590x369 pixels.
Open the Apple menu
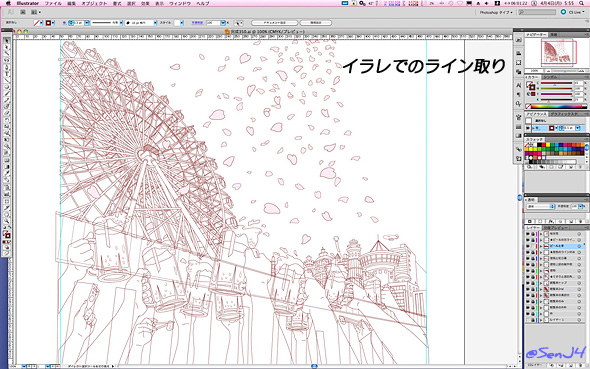[x=8, y=3]
